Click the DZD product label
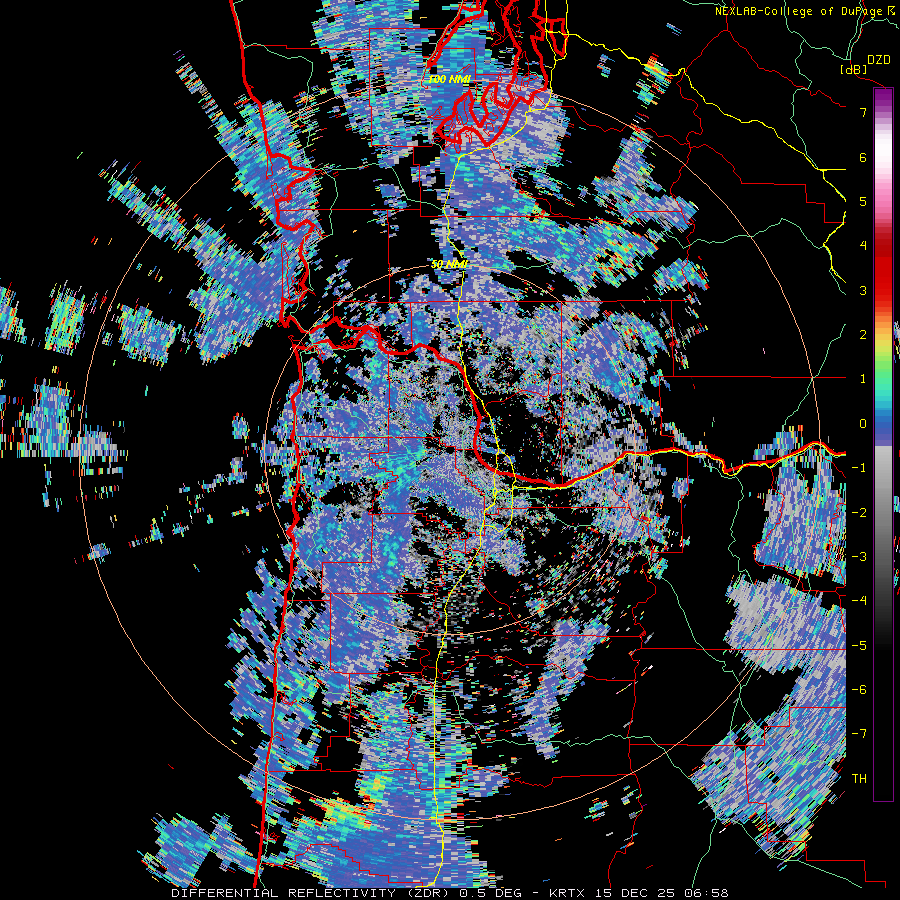Image resolution: width=900 pixels, height=900 pixels. [878, 60]
